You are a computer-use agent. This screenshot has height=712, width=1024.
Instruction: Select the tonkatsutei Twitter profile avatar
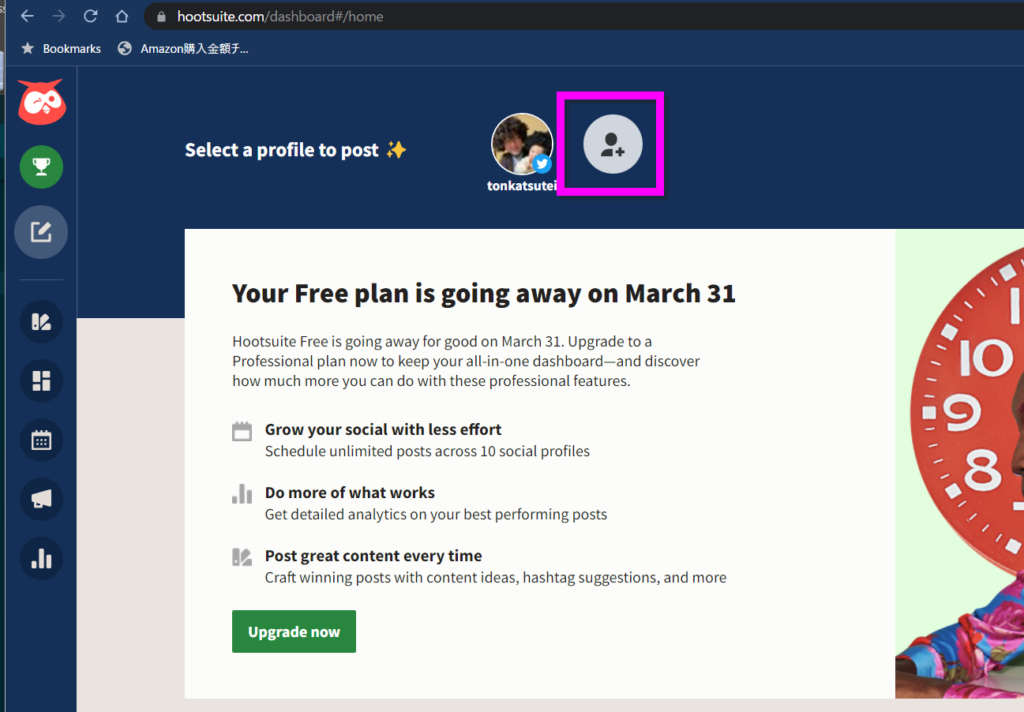[522, 144]
